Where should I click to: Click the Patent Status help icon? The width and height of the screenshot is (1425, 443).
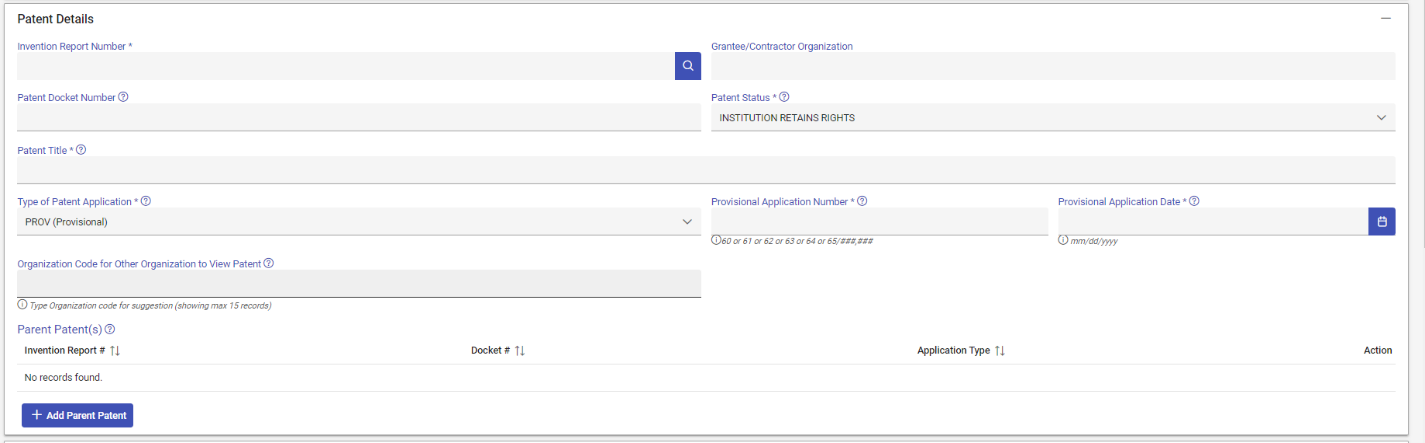pos(784,97)
